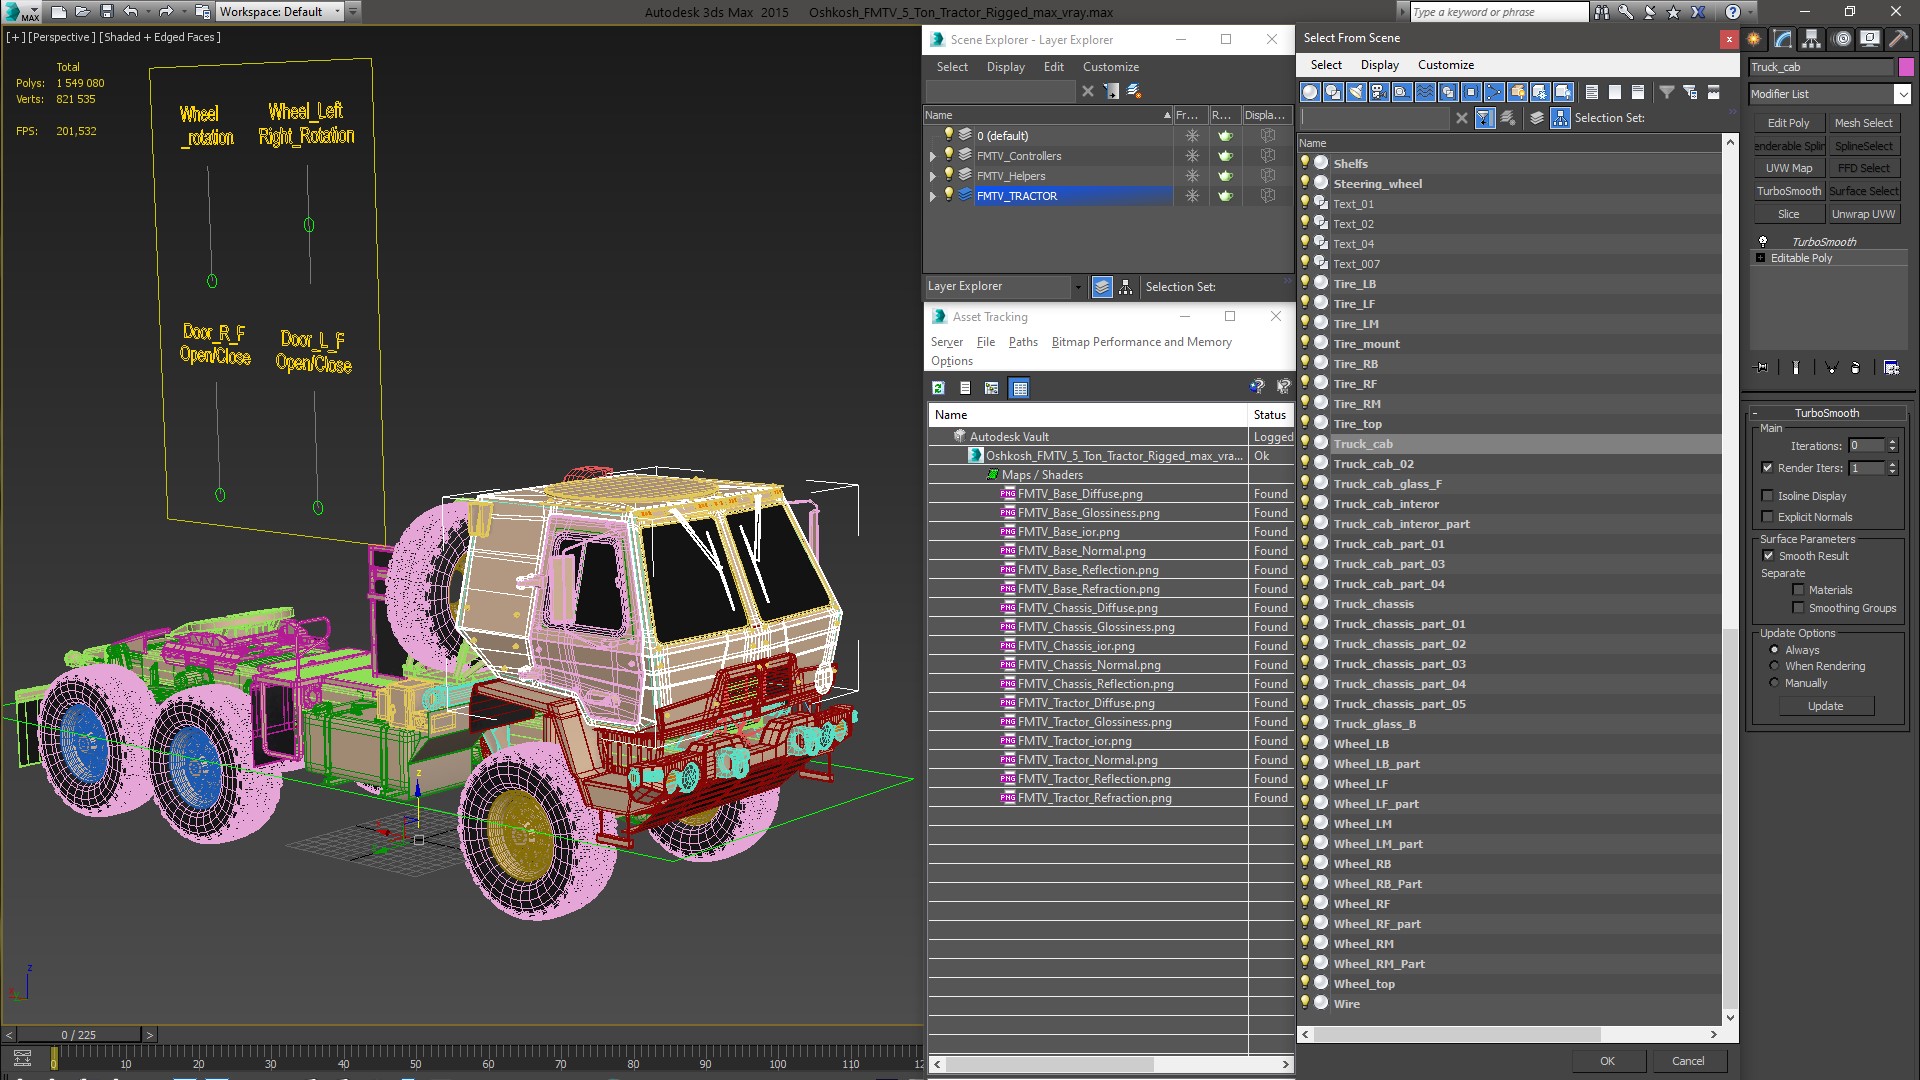Click the Open File folder icon
Viewport: 1920px width, 1080px height.
coord(83,12)
